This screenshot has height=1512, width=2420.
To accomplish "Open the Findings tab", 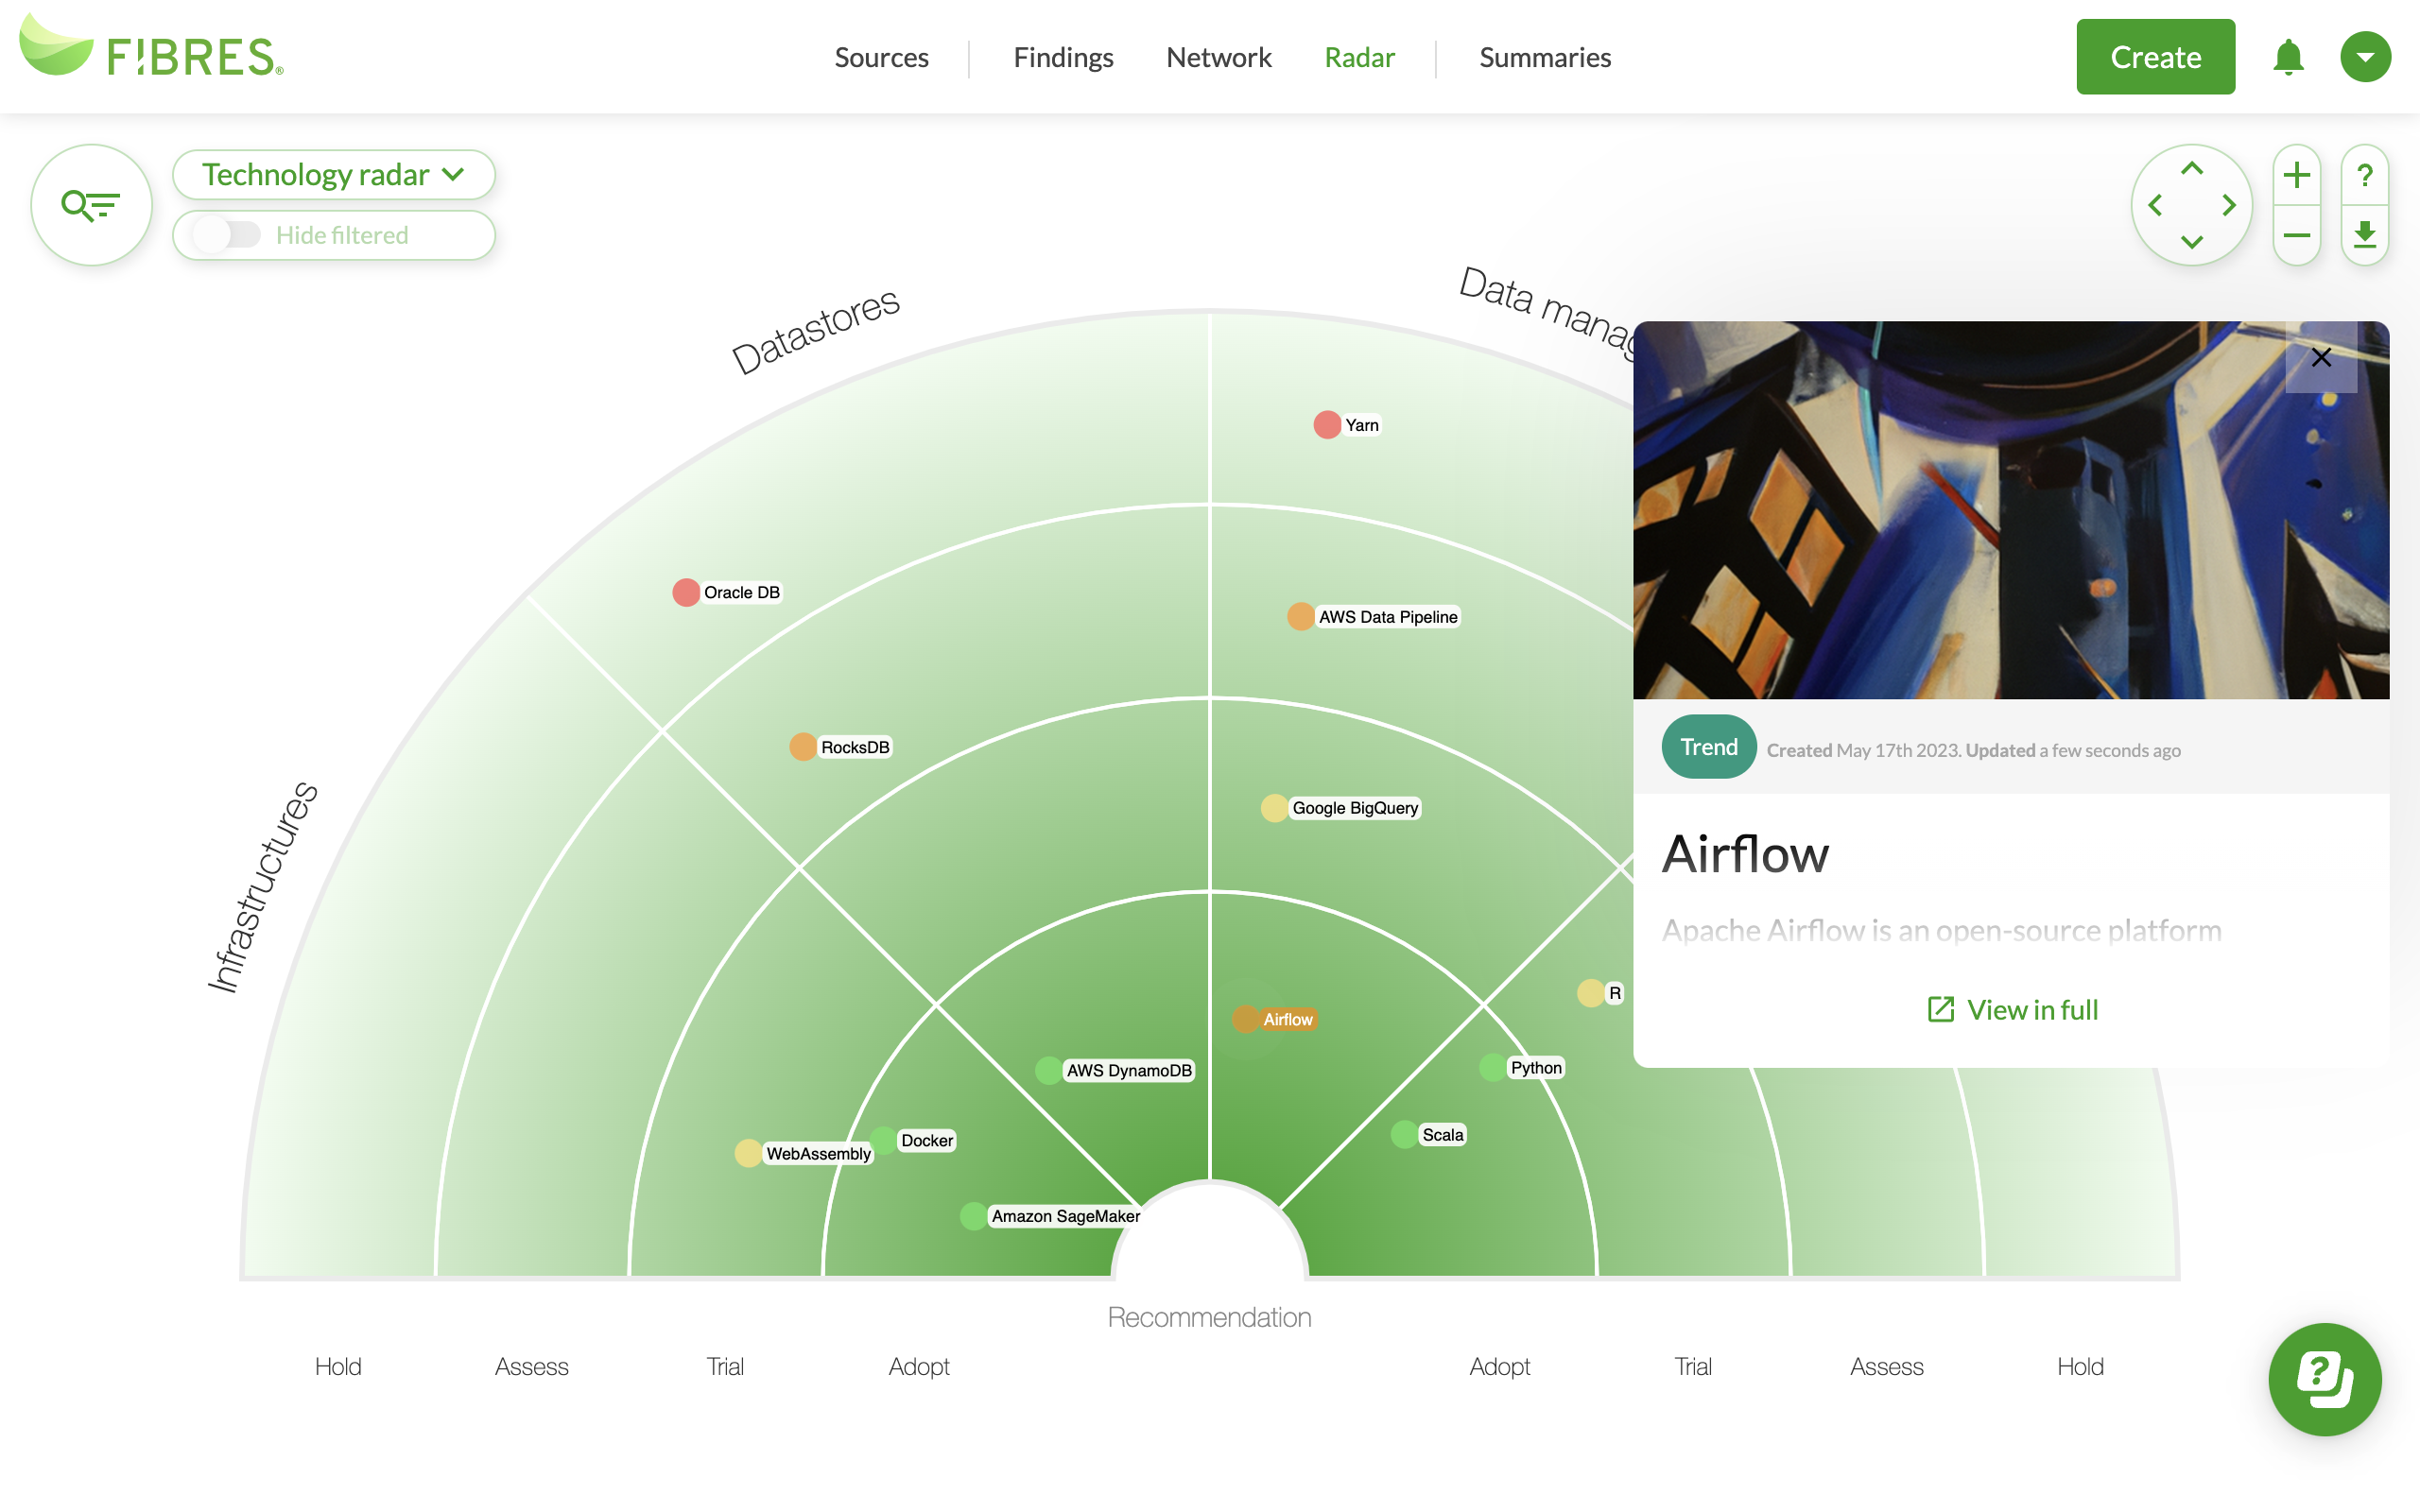I will pyautogui.click(x=1063, y=57).
